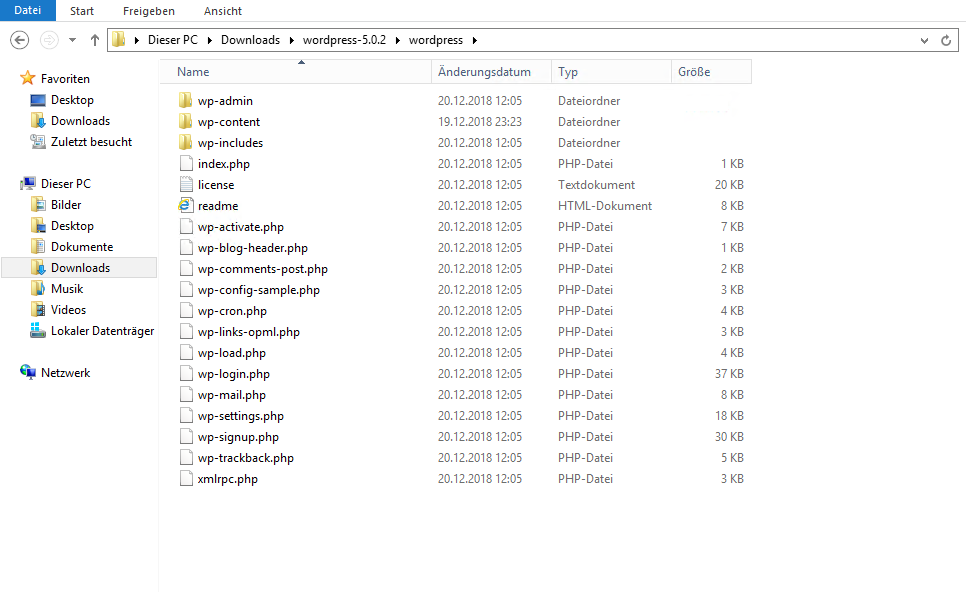Click the Forward navigation arrow

point(49,40)
